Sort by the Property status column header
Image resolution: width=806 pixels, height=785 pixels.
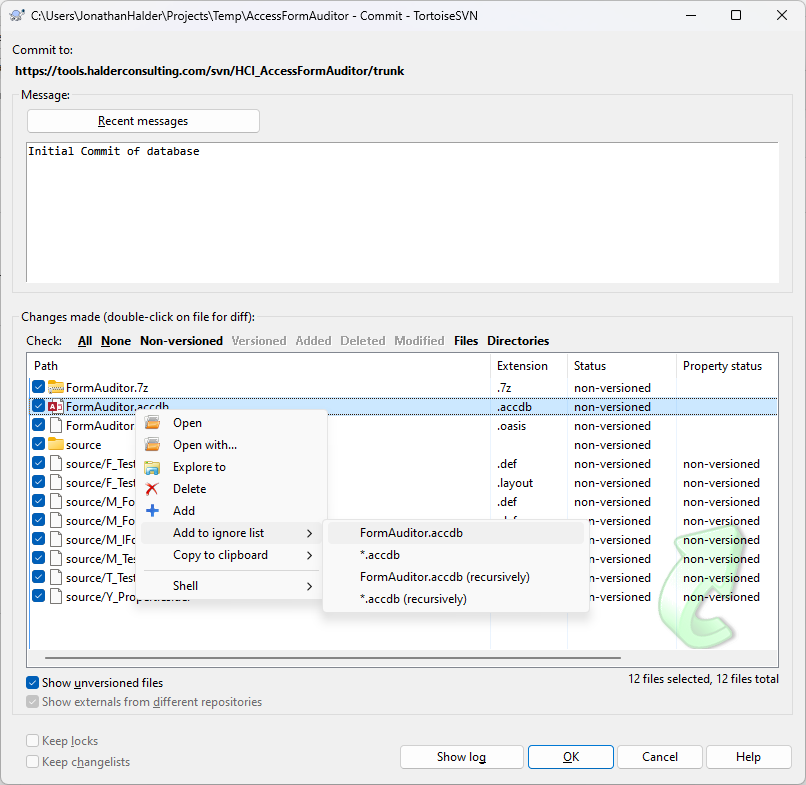727,366
